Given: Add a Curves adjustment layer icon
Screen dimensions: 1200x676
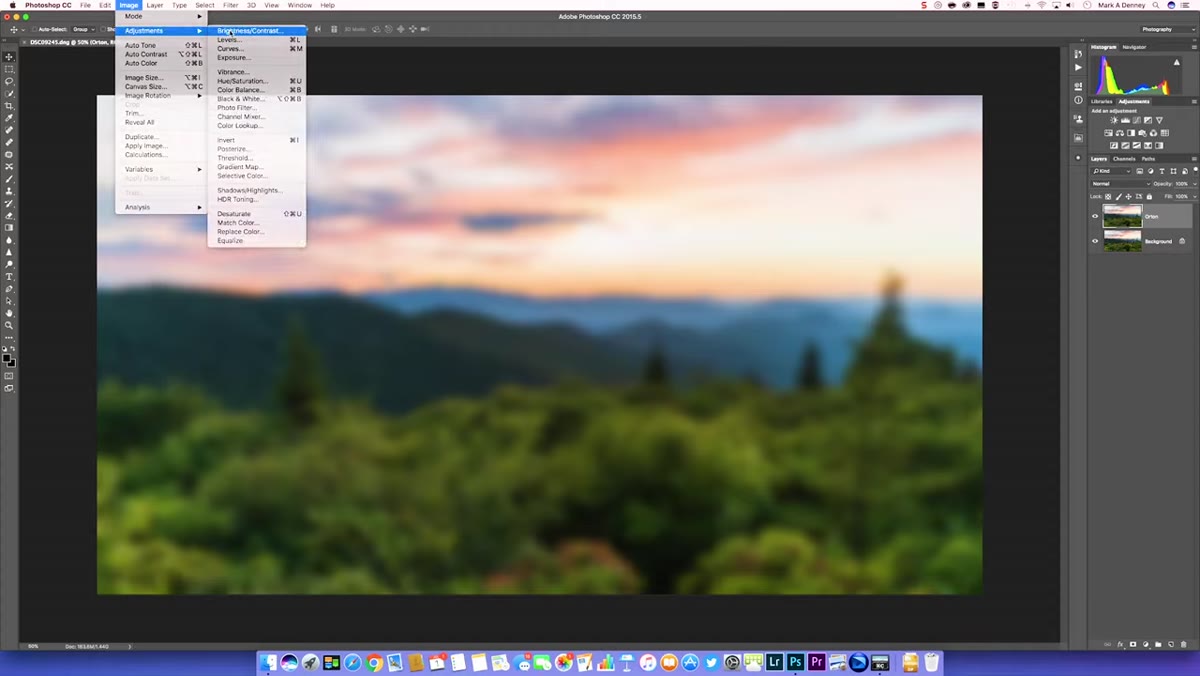Looking at the screenshot, I should 1136,120.
